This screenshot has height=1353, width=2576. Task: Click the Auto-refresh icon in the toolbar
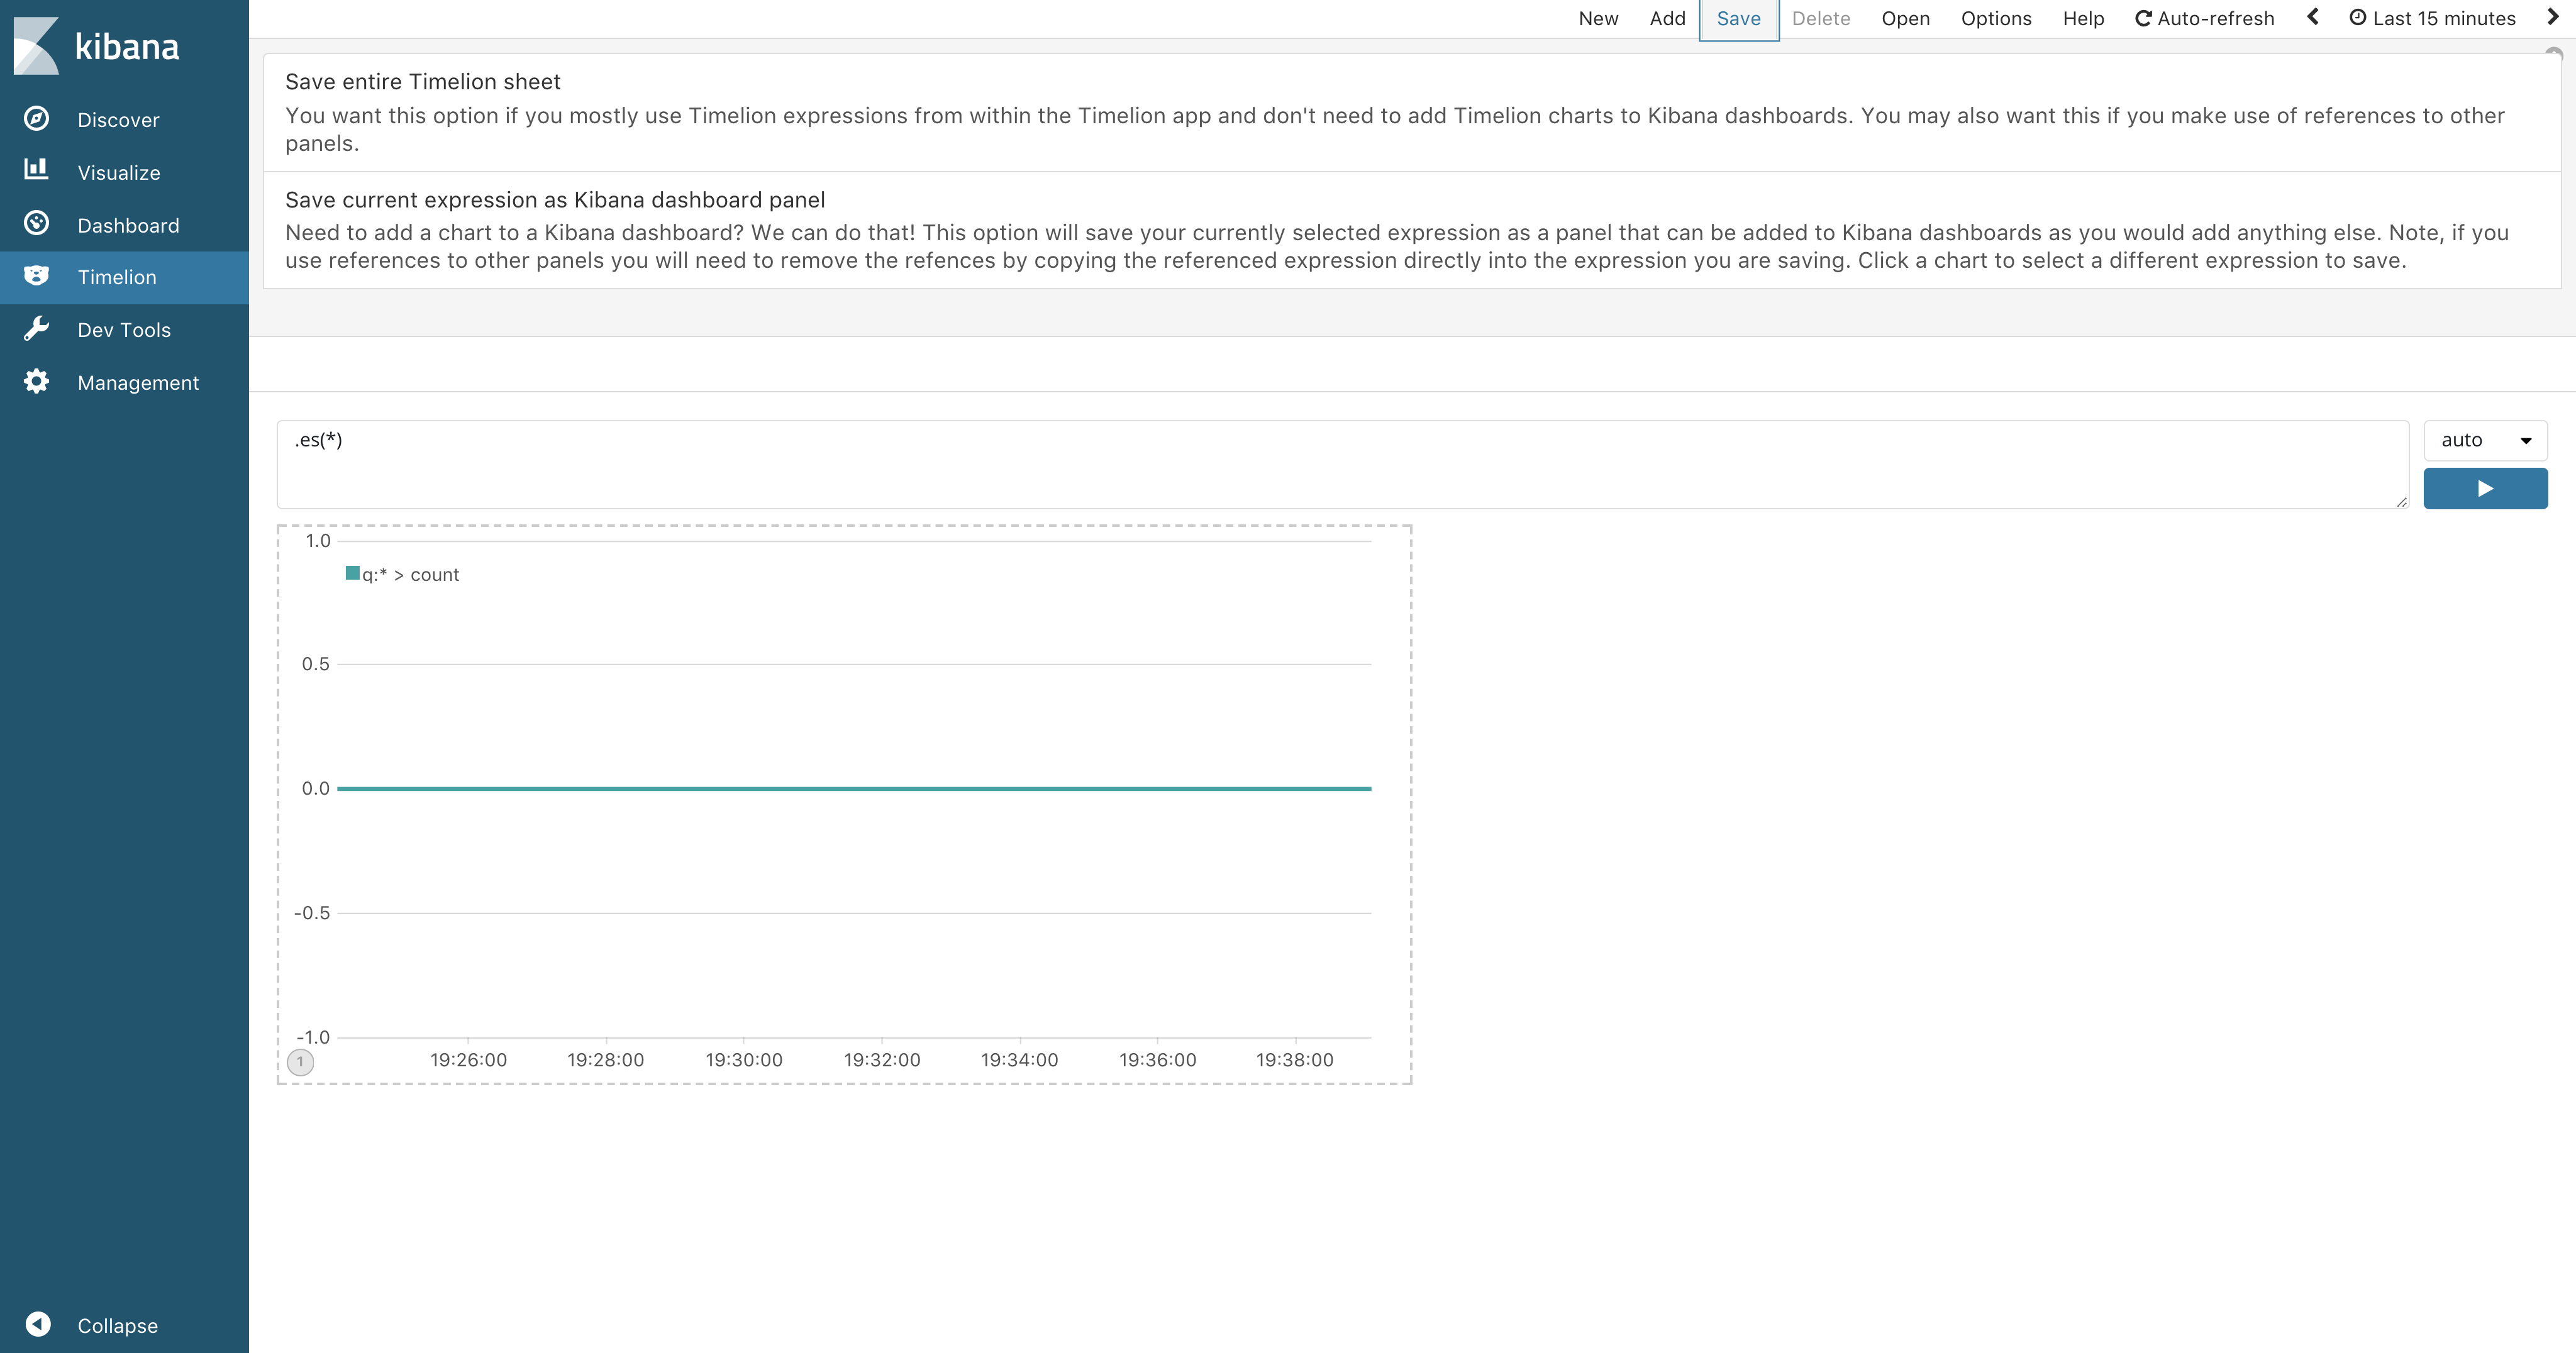click(2143, 17)
